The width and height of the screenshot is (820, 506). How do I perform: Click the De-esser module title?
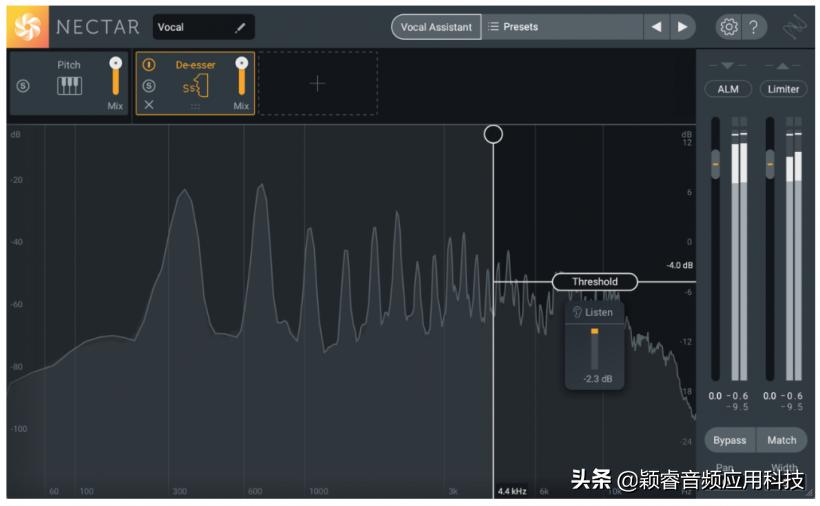point(196,65)
